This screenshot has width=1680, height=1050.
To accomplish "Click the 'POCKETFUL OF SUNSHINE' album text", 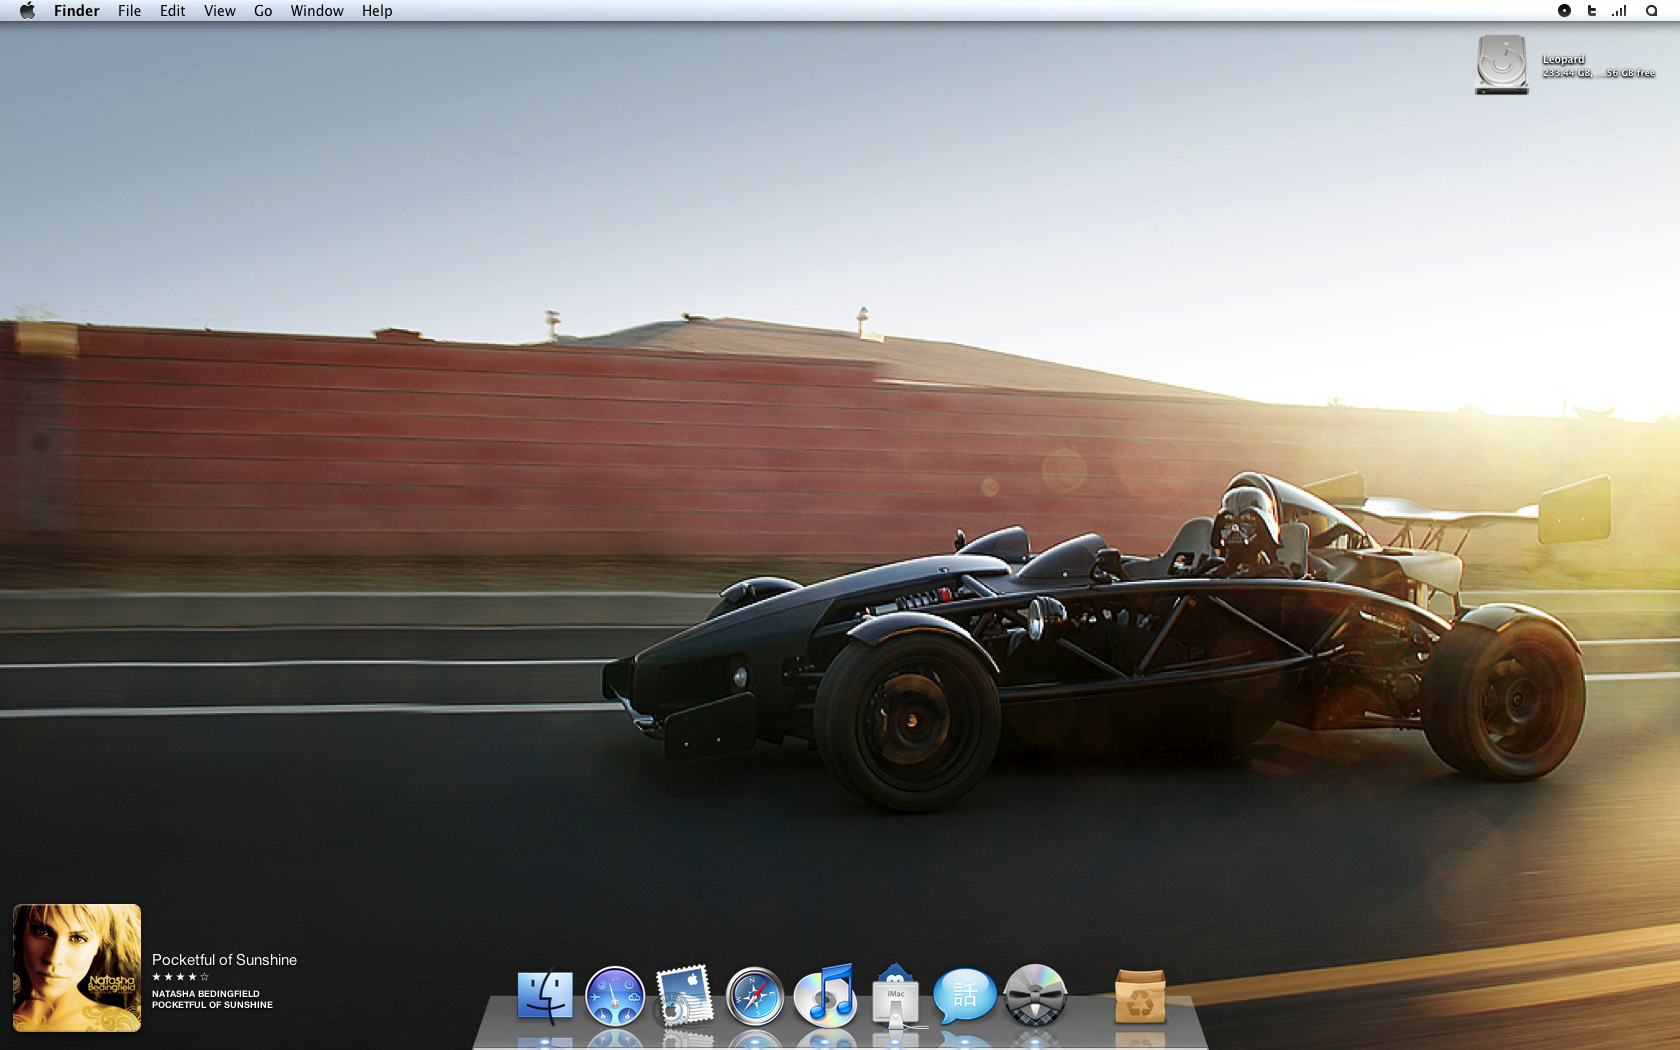I will [x=212, y=1005].
